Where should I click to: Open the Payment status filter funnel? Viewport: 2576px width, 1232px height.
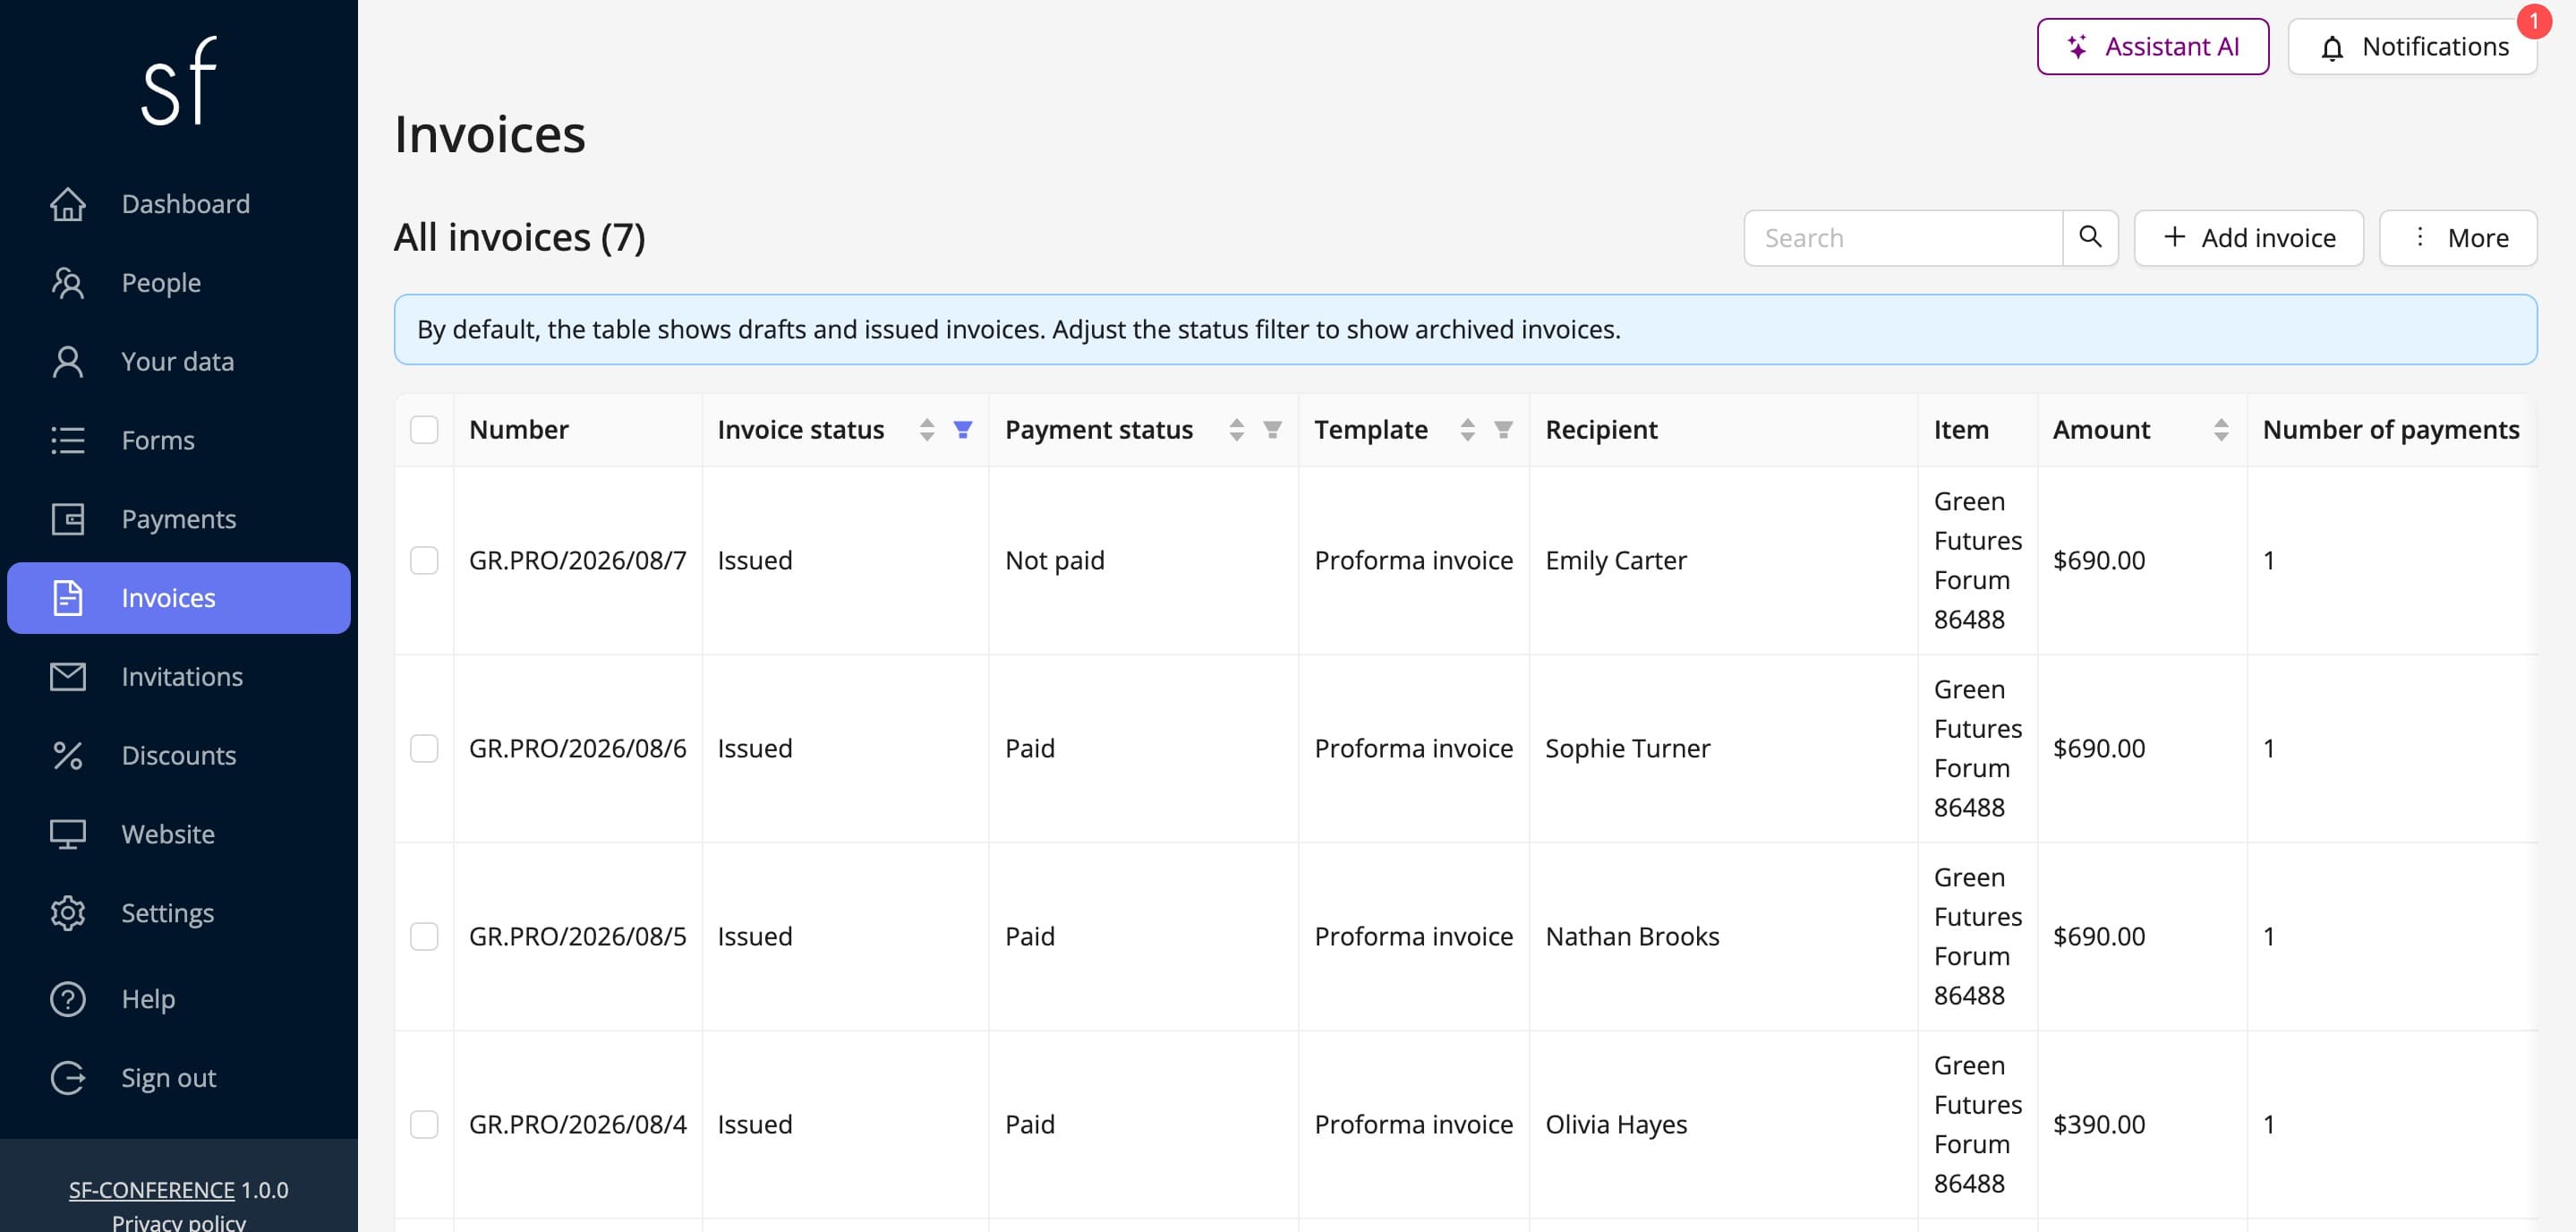click(1272, 429)
